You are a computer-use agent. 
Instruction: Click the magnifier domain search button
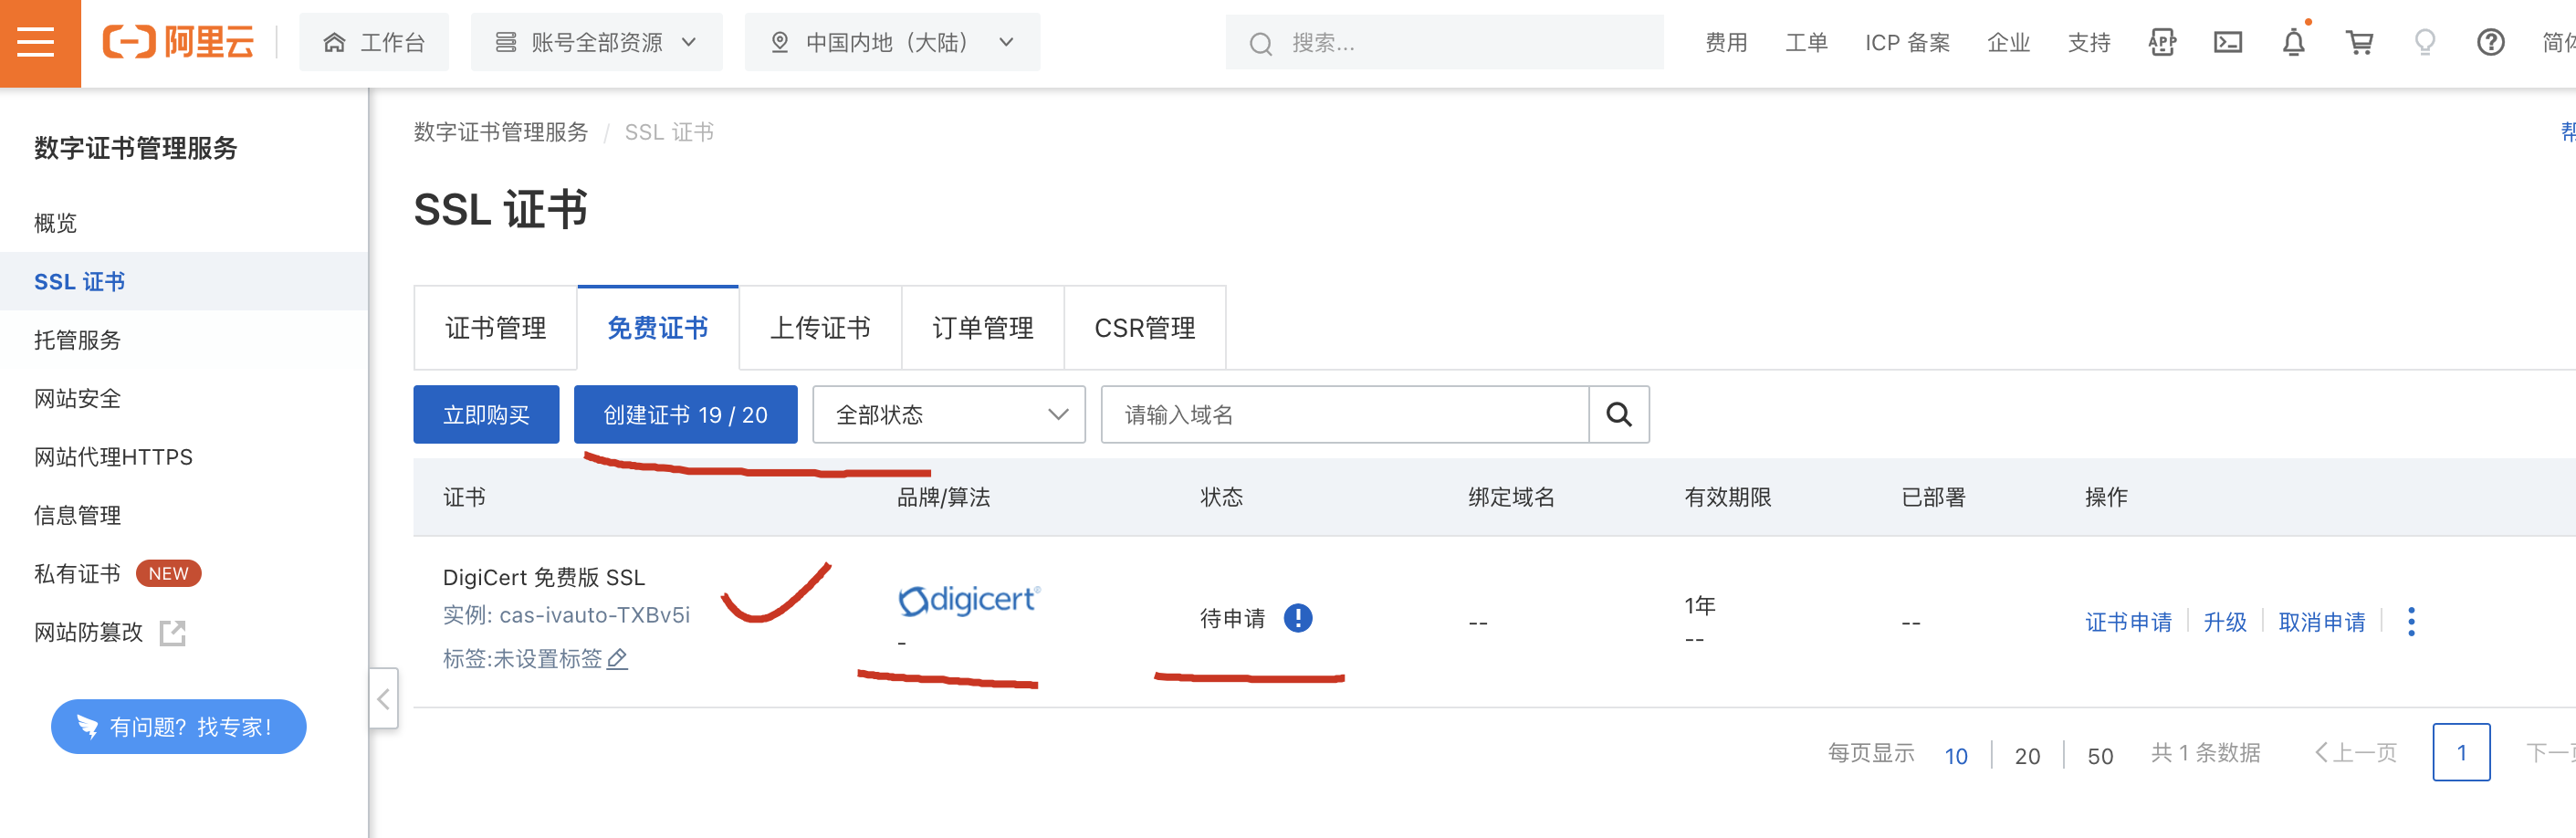1618,414
